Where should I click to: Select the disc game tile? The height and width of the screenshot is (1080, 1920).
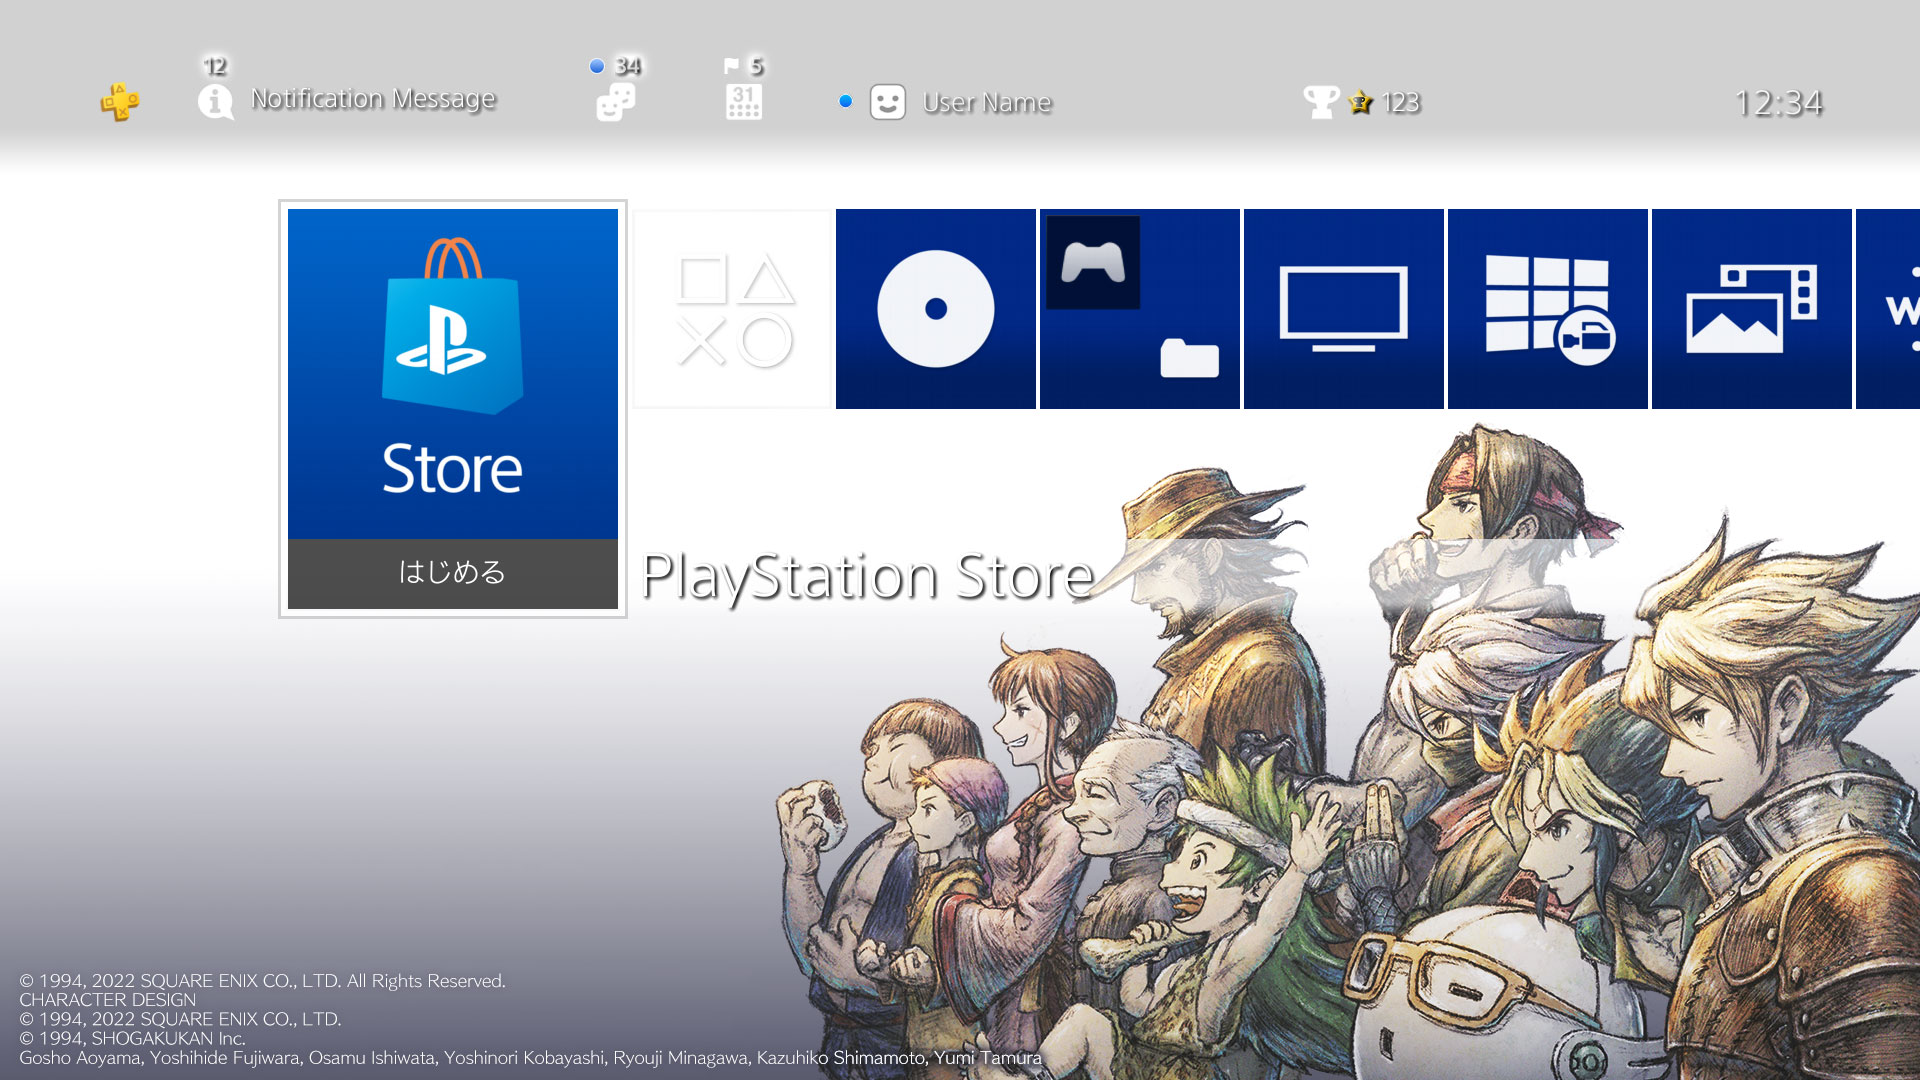[x=935, y=308]
